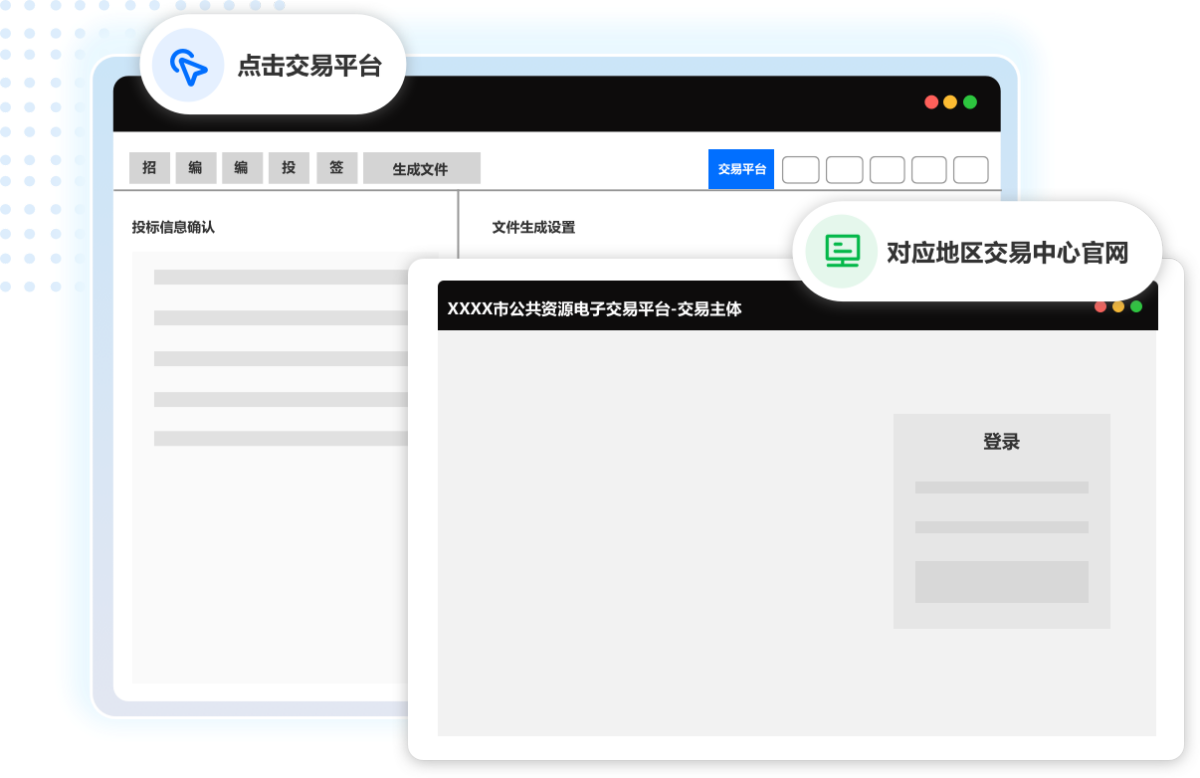Toggle the first empty box beside 交易平台
This screenshot has height=778, width=1200.
coord(800,169)
